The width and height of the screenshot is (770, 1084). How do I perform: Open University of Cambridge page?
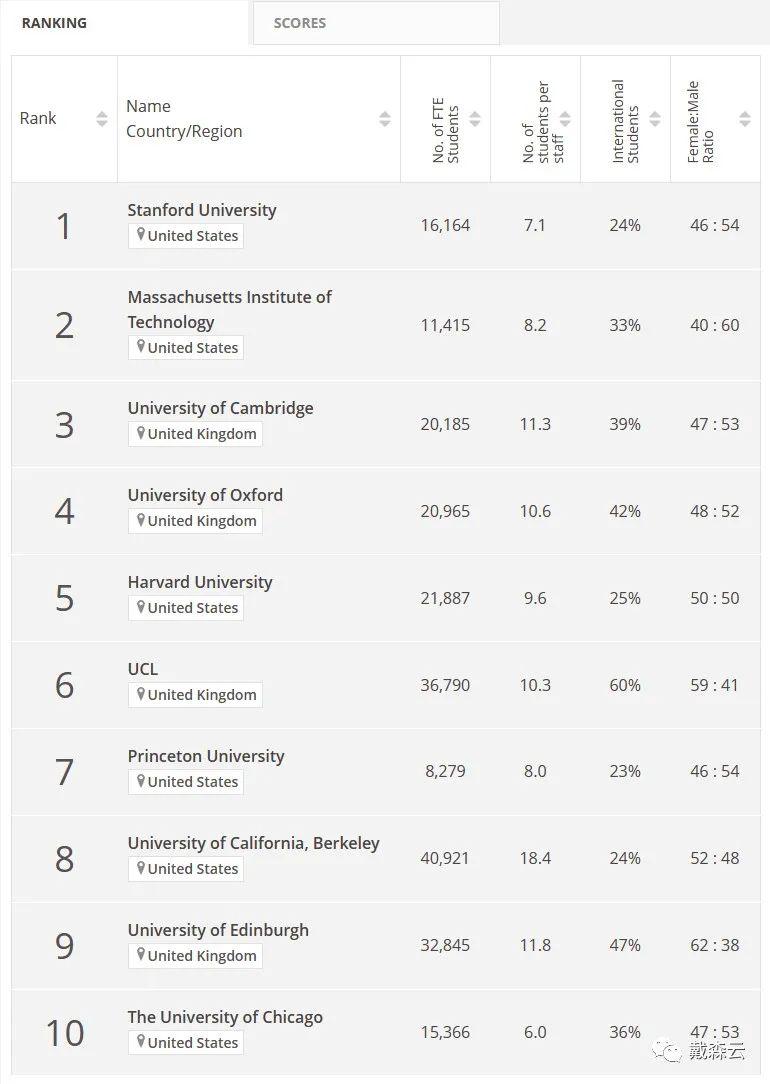click(220, 408)
